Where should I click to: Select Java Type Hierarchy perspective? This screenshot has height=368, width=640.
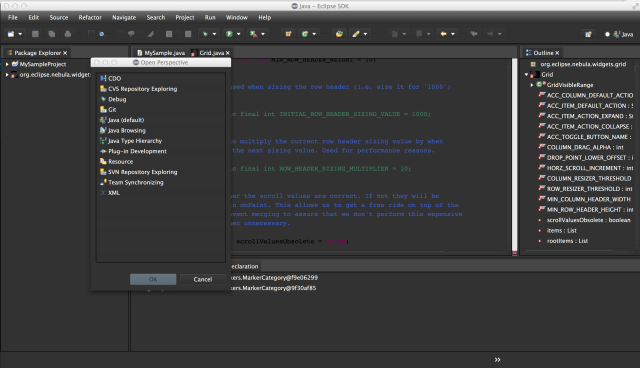pos(131,141)
